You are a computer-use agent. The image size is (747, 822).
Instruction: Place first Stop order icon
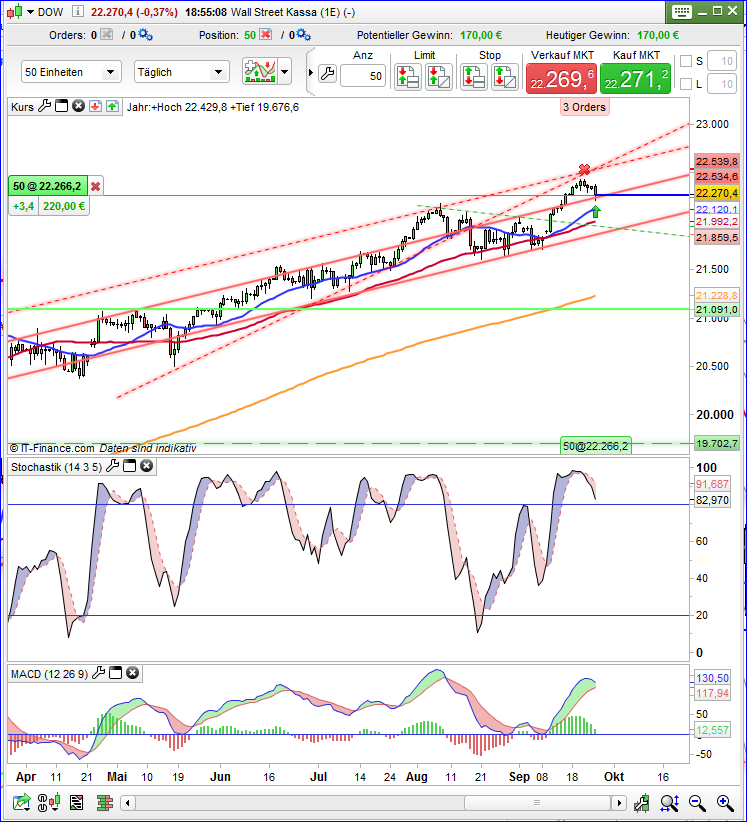point(474,77)
